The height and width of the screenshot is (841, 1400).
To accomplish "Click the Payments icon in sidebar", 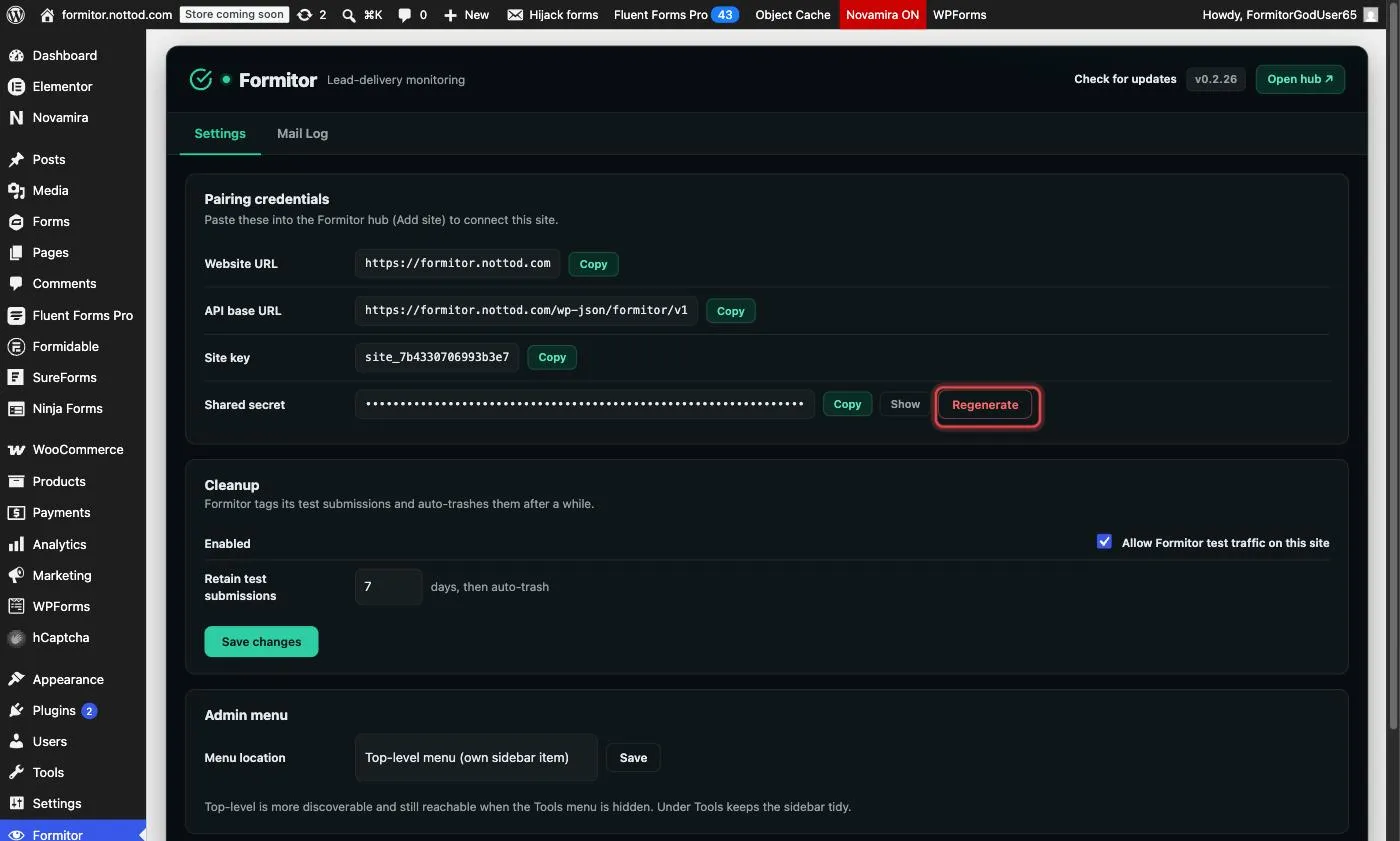I will (16, 512).
